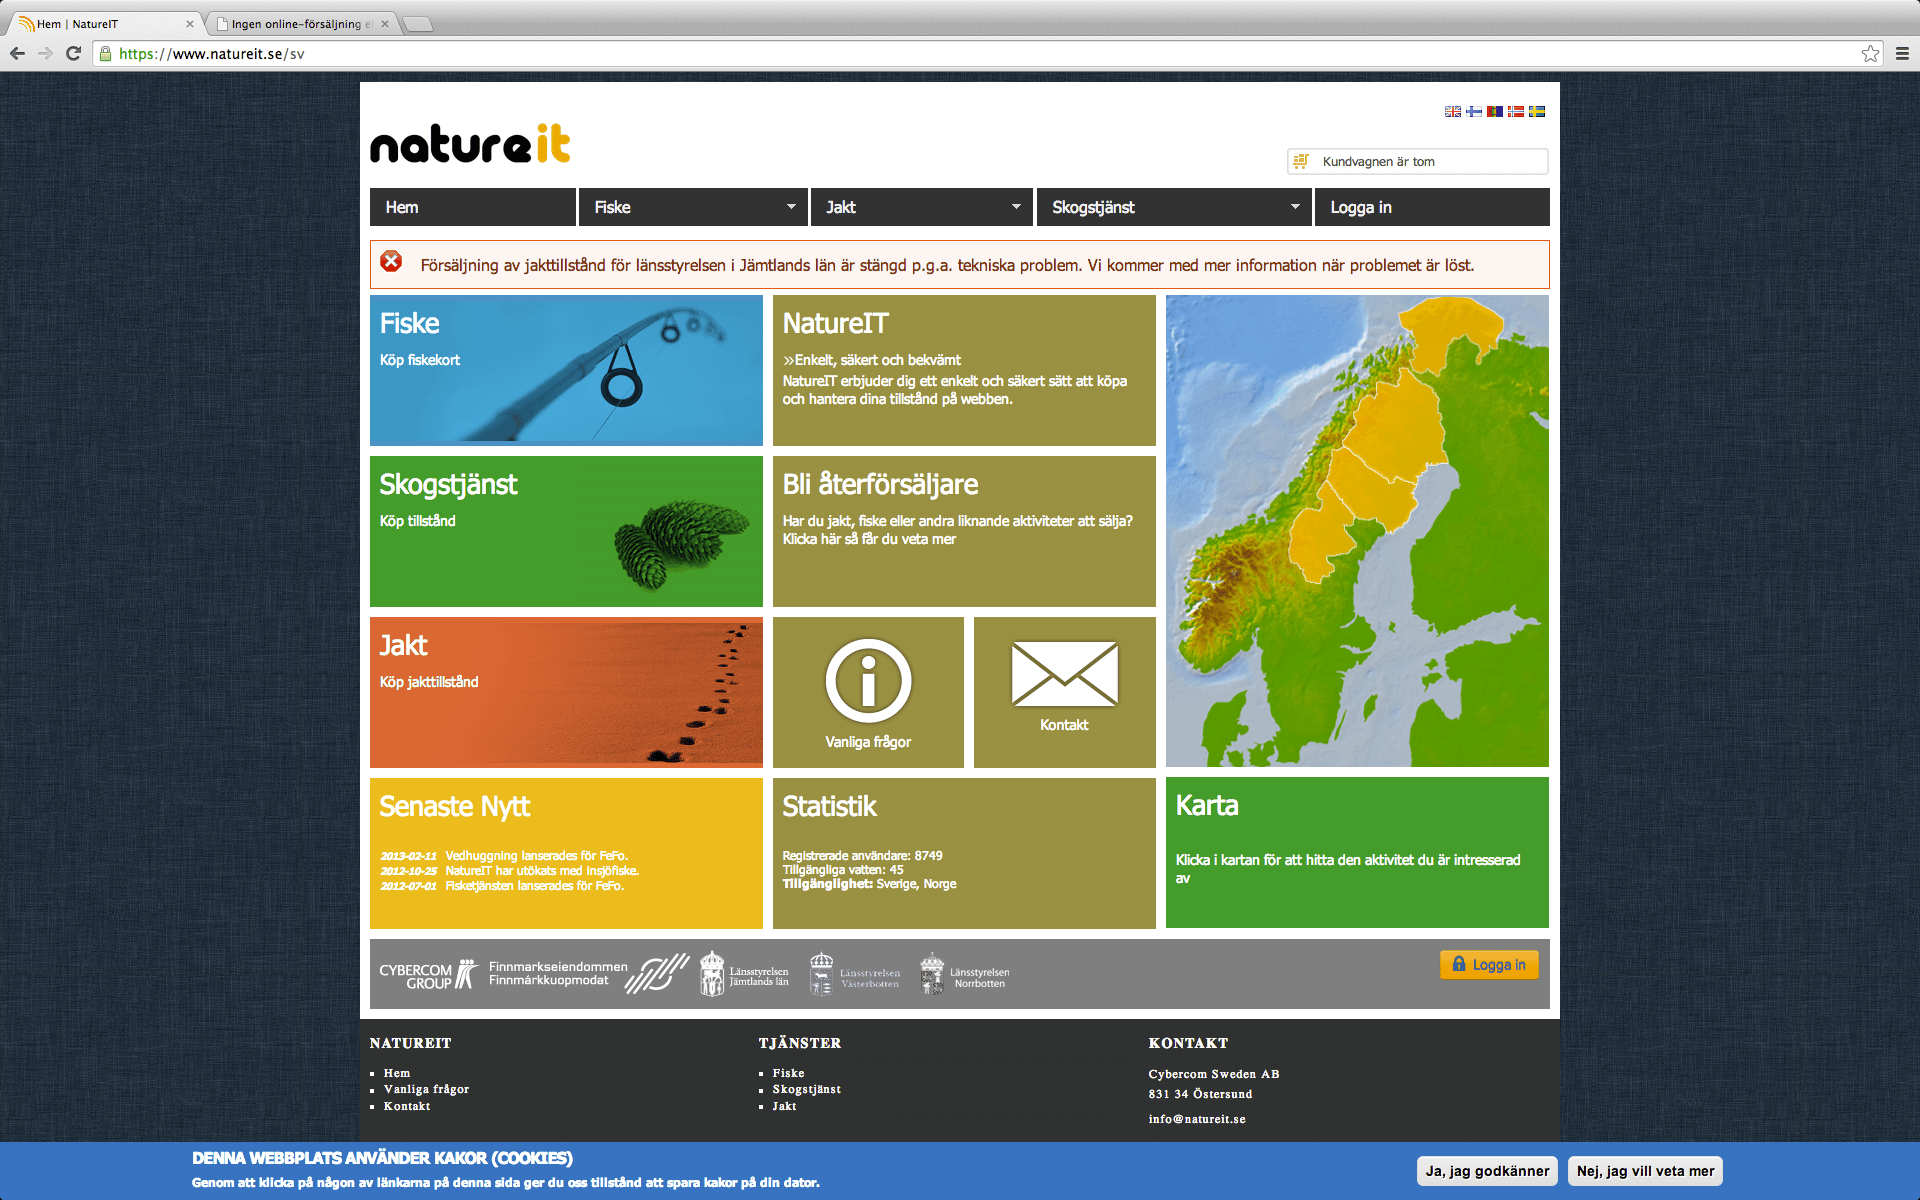
Task: Close the Ingen online-försäljning tab
Action: click(385, 24)
